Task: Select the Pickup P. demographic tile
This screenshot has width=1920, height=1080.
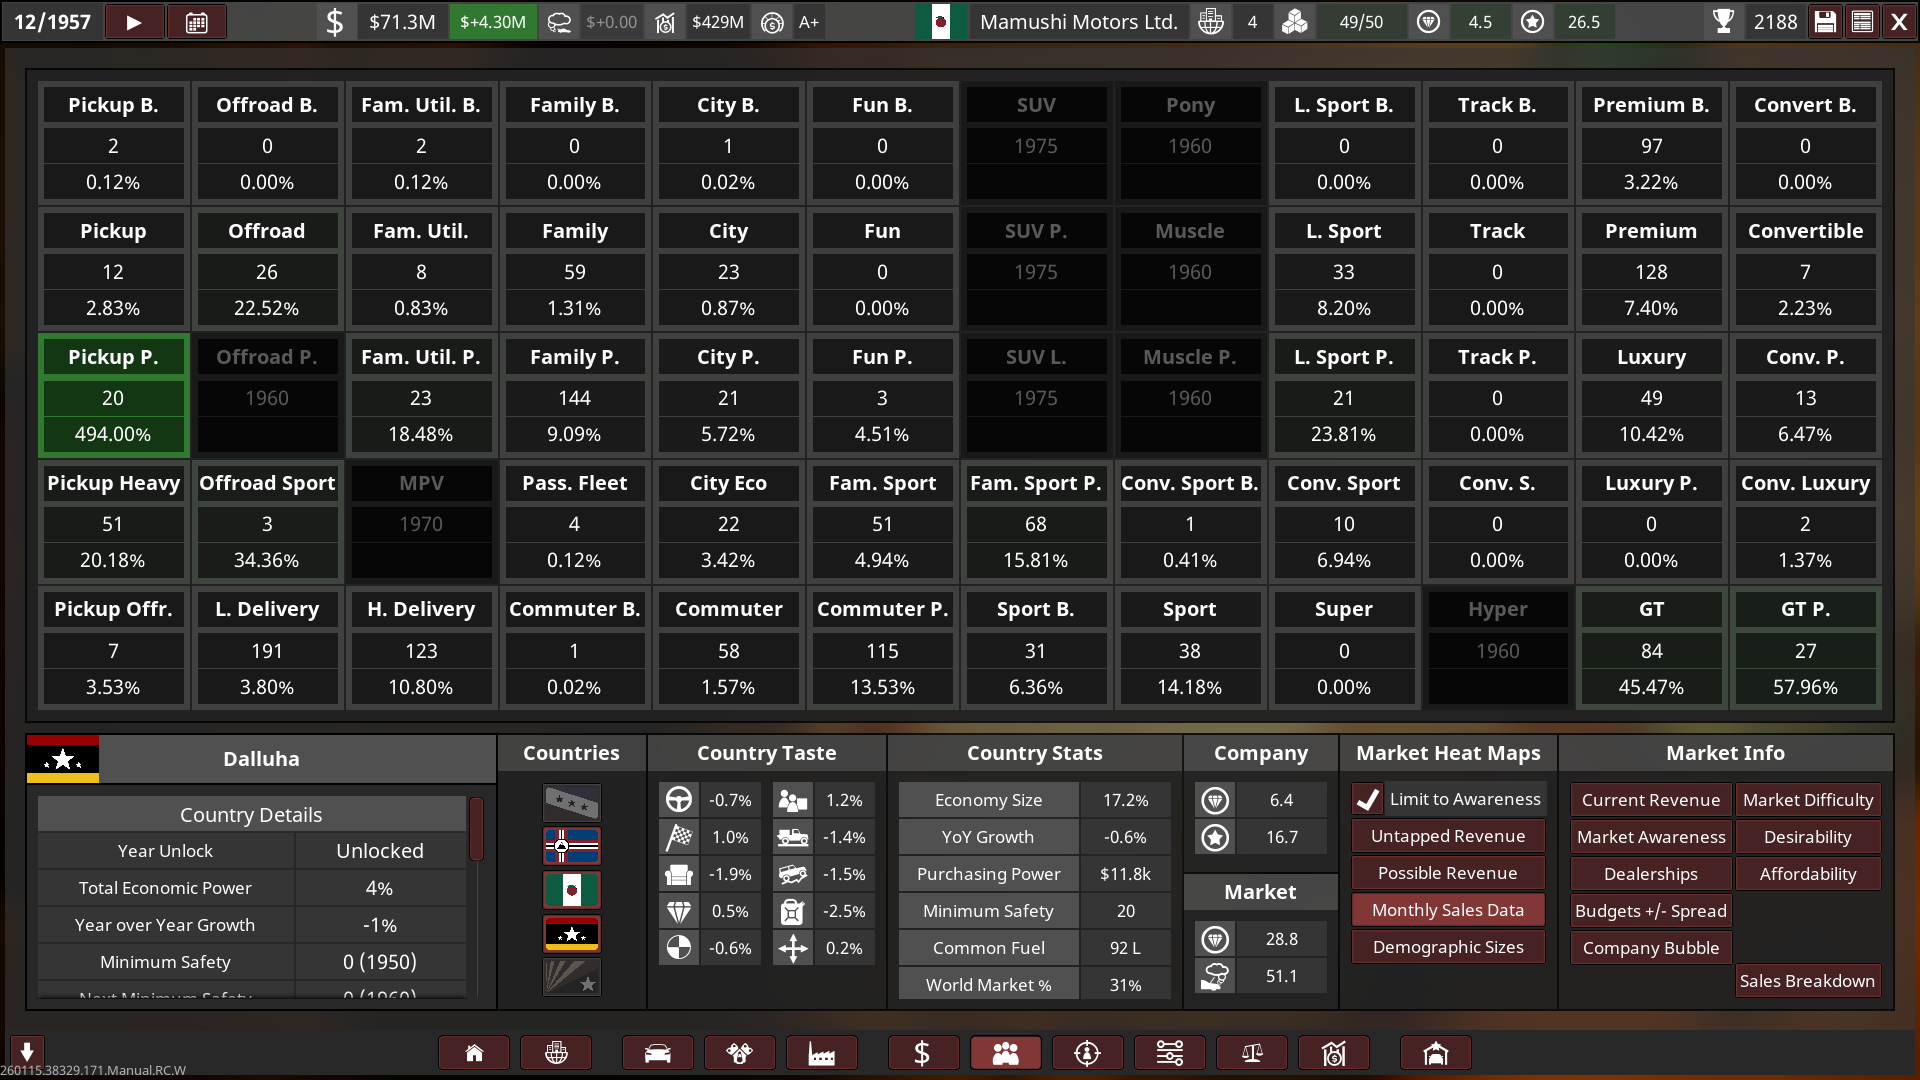Action: 113,396
